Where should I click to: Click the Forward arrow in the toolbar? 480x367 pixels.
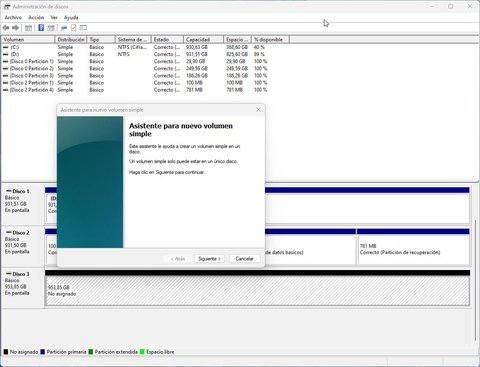[15, 28]
